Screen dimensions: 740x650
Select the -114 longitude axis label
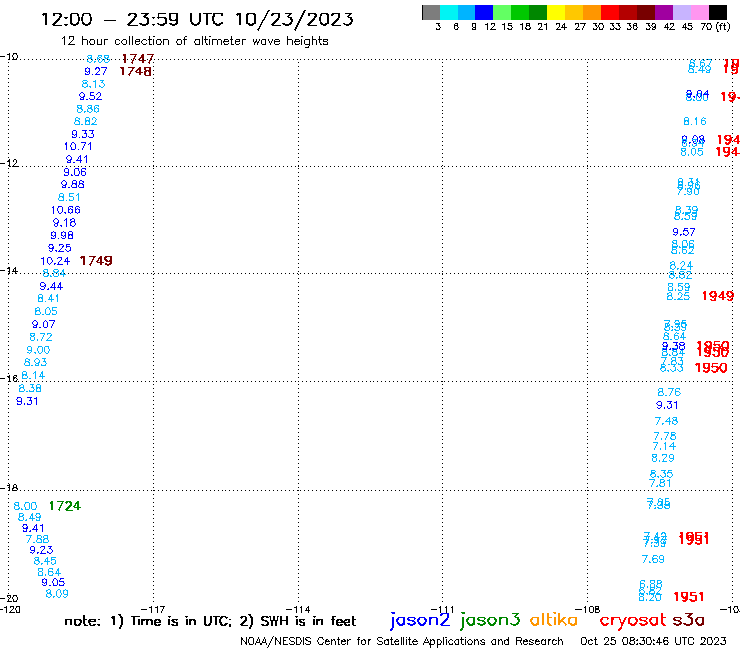click(298, 609)
